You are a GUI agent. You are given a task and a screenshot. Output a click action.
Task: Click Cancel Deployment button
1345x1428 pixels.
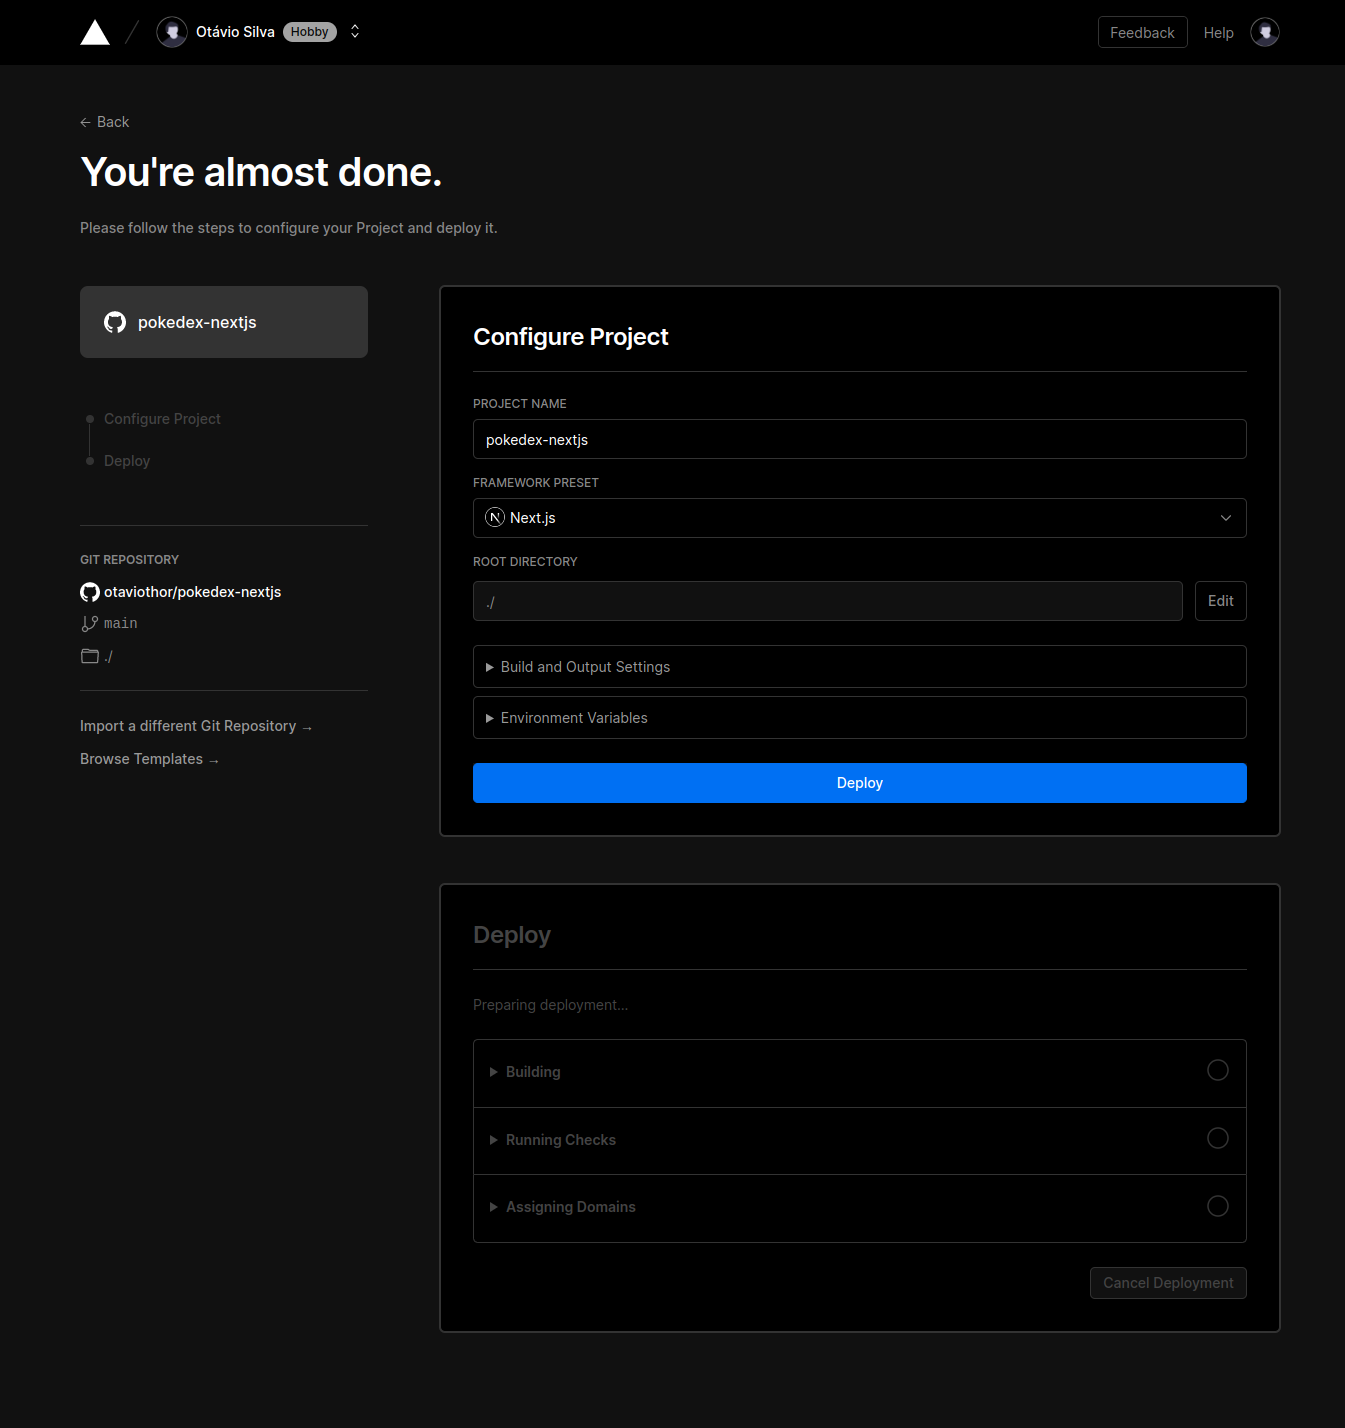point(1168,1283)
